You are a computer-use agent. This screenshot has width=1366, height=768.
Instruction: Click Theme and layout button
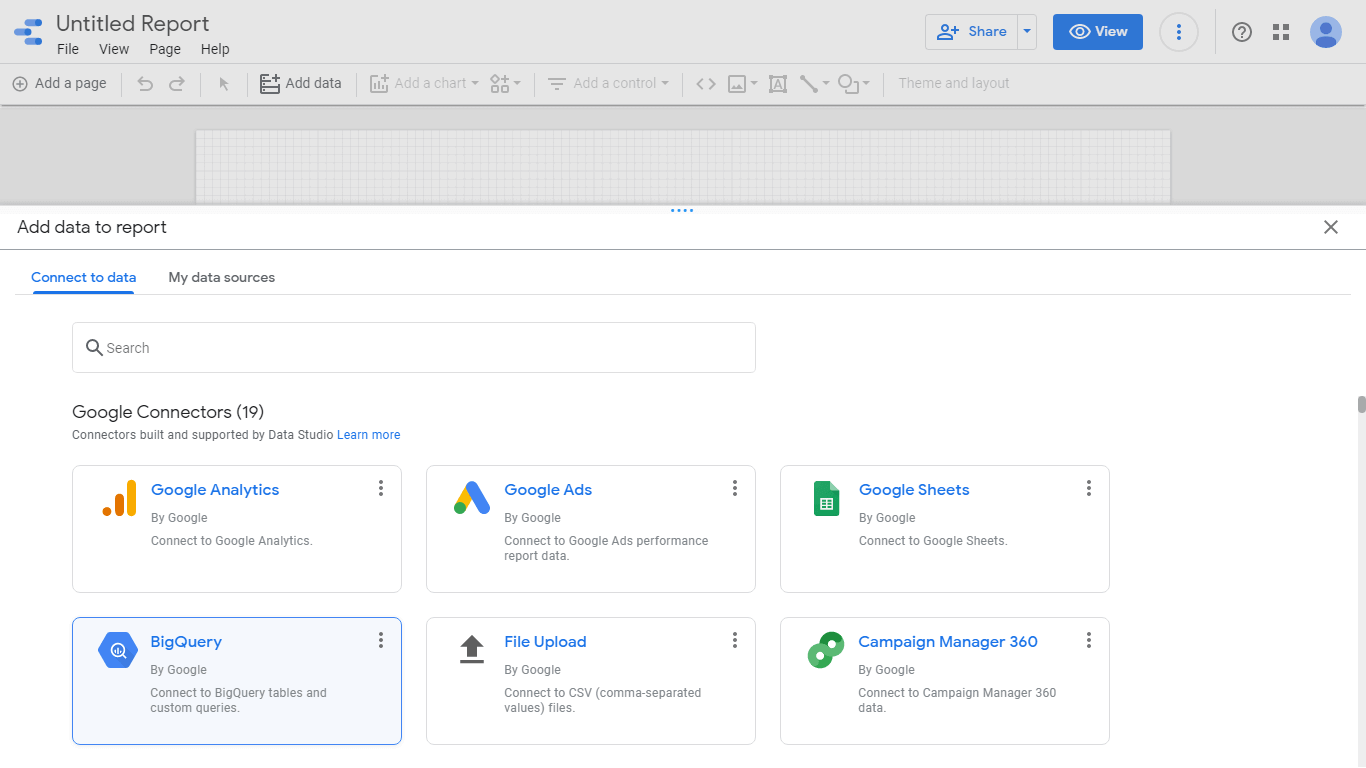(x=954, y=84)
